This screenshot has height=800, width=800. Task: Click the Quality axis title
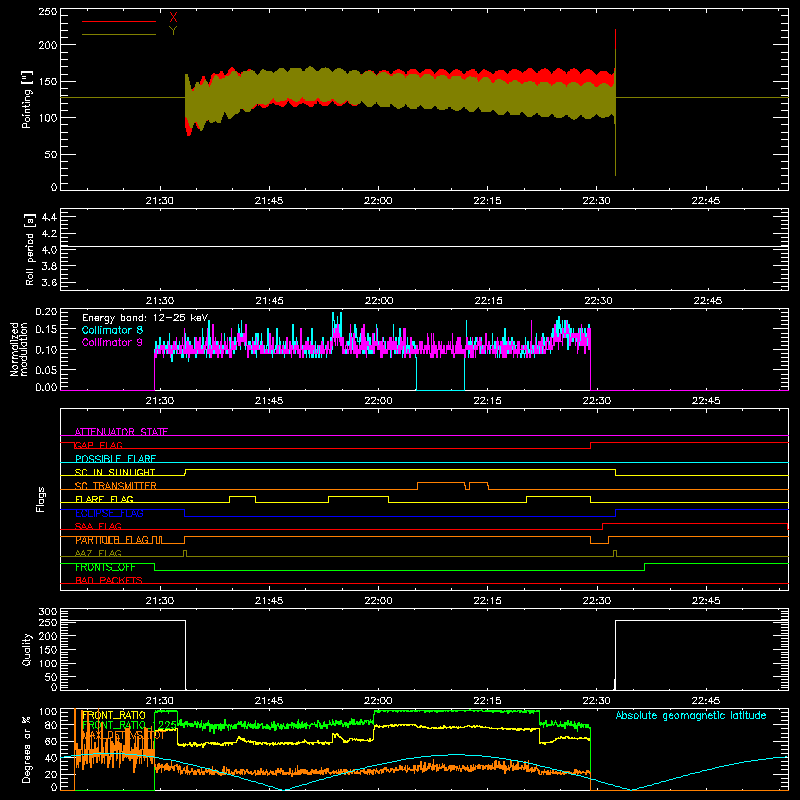pos(27,649)
